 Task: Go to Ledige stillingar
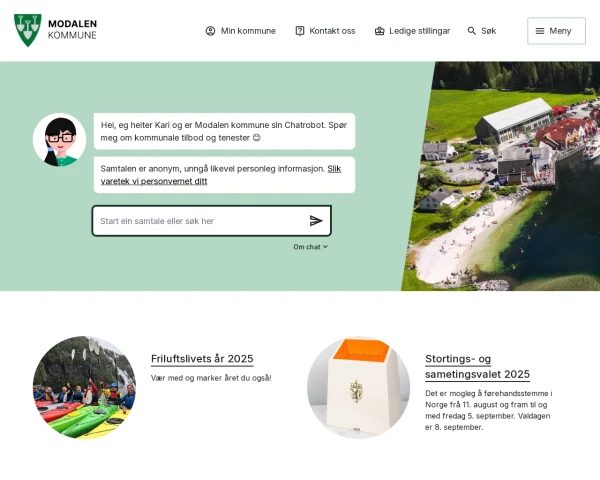412,31
